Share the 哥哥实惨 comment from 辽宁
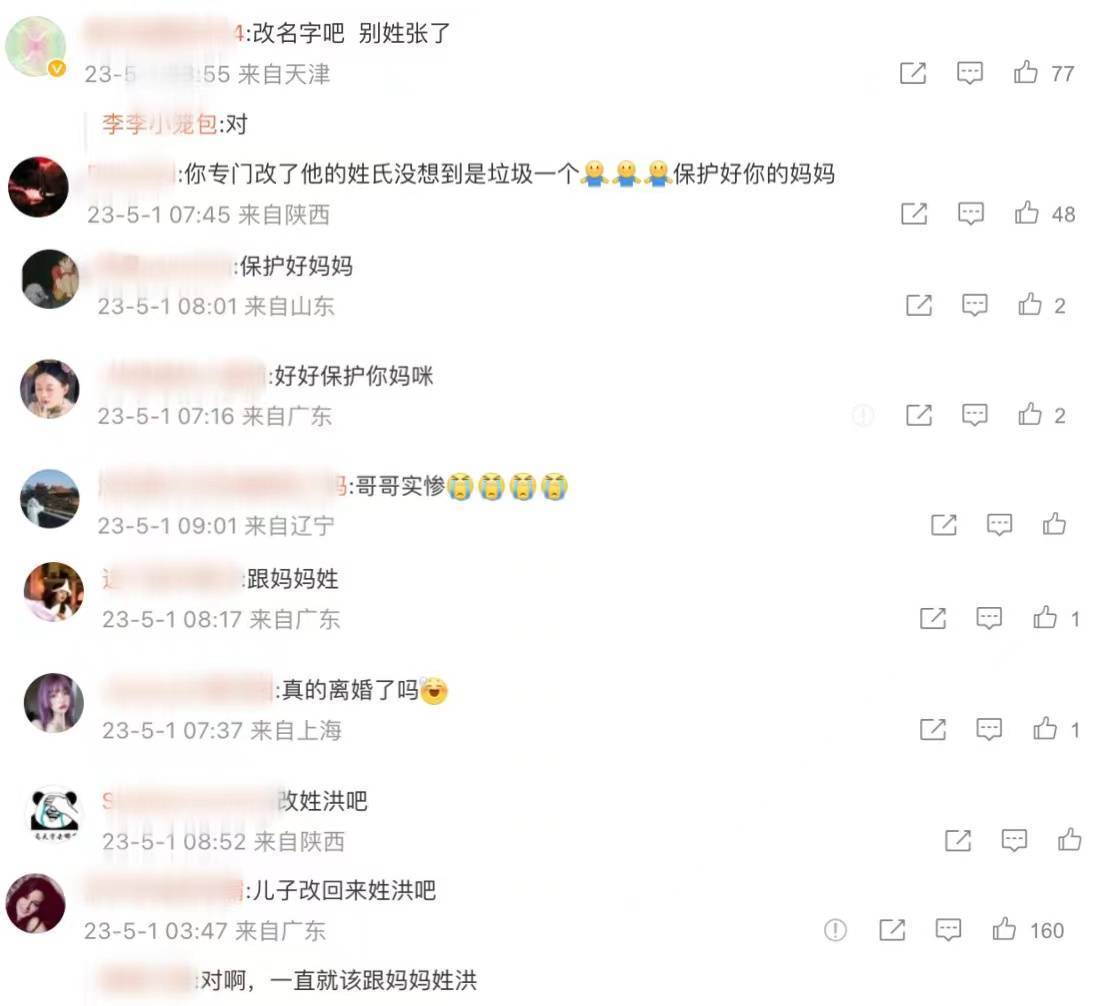Screen dimensions: 1100x1006 tap(944, 525)
